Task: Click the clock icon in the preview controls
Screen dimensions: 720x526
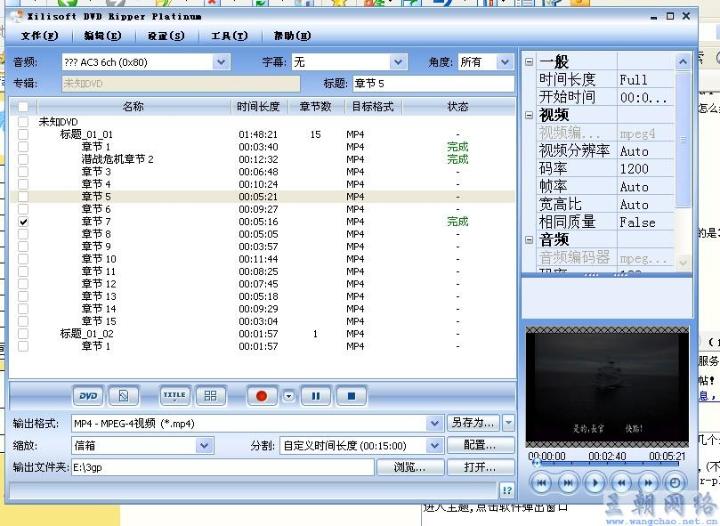Action: [x=675, y=483]
